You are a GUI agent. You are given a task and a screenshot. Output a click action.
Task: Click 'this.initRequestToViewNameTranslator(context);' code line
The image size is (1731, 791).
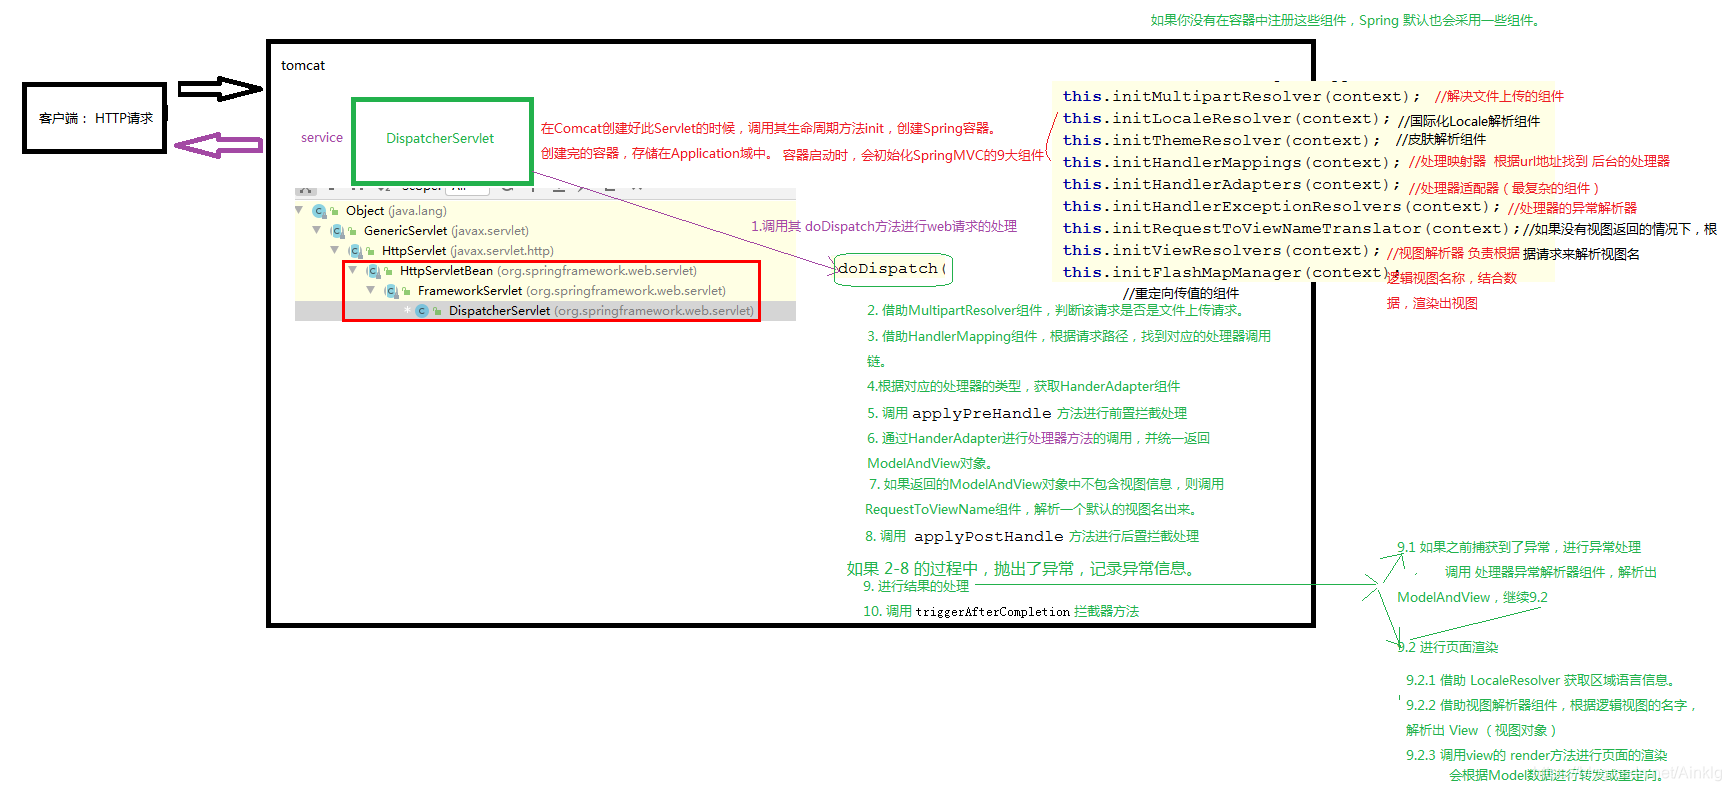1291,229
